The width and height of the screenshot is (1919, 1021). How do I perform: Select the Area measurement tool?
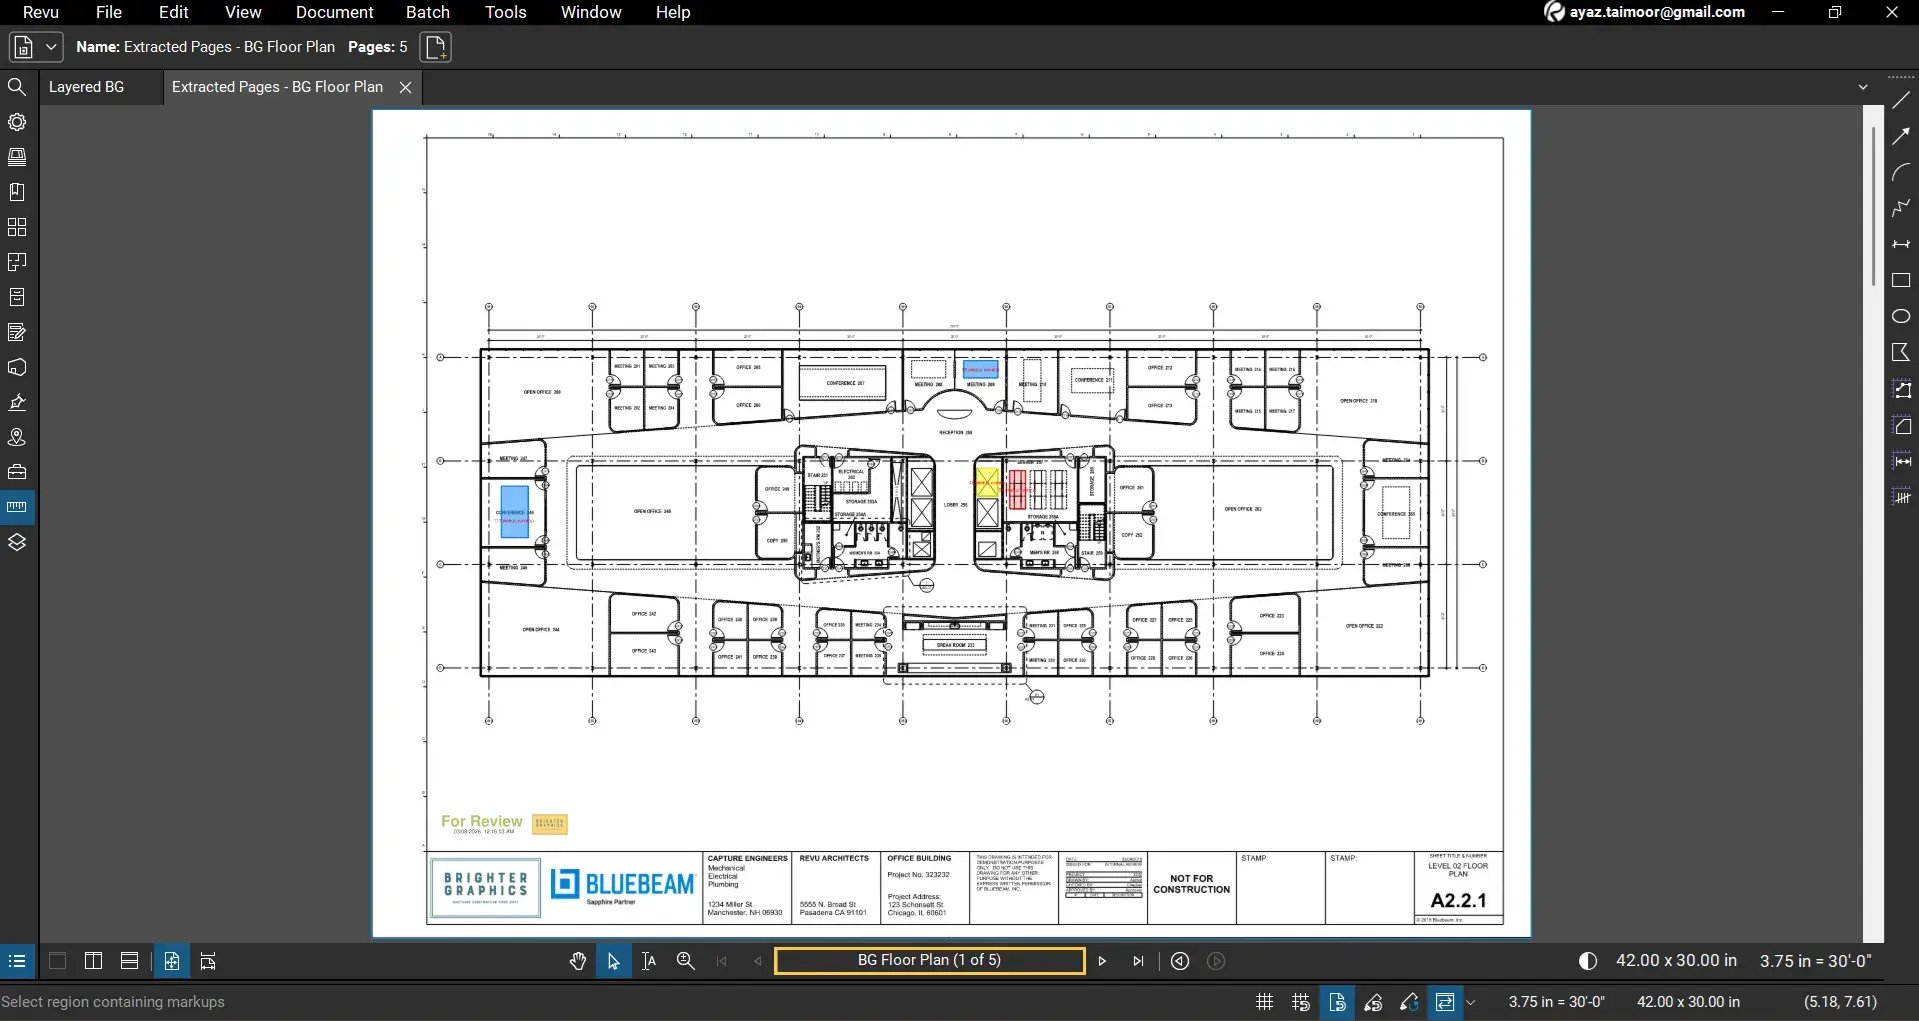pyautogui.click(x=1901, y=425)
